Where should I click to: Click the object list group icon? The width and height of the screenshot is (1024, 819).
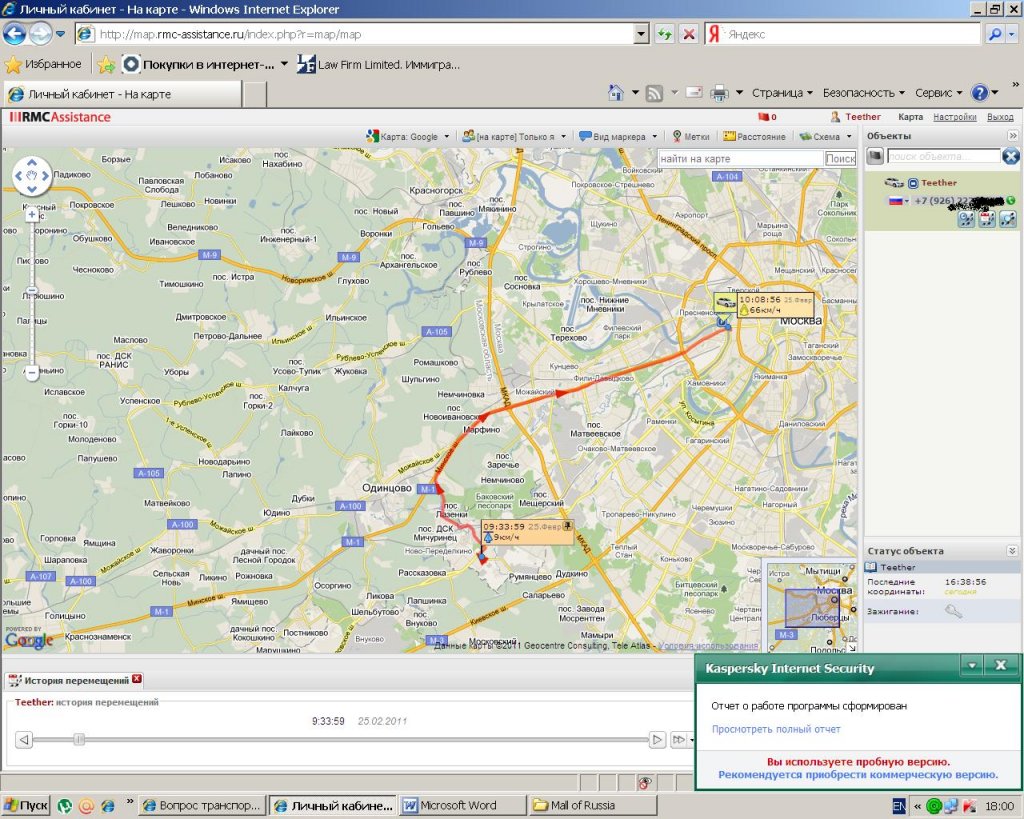pos(875,156)
